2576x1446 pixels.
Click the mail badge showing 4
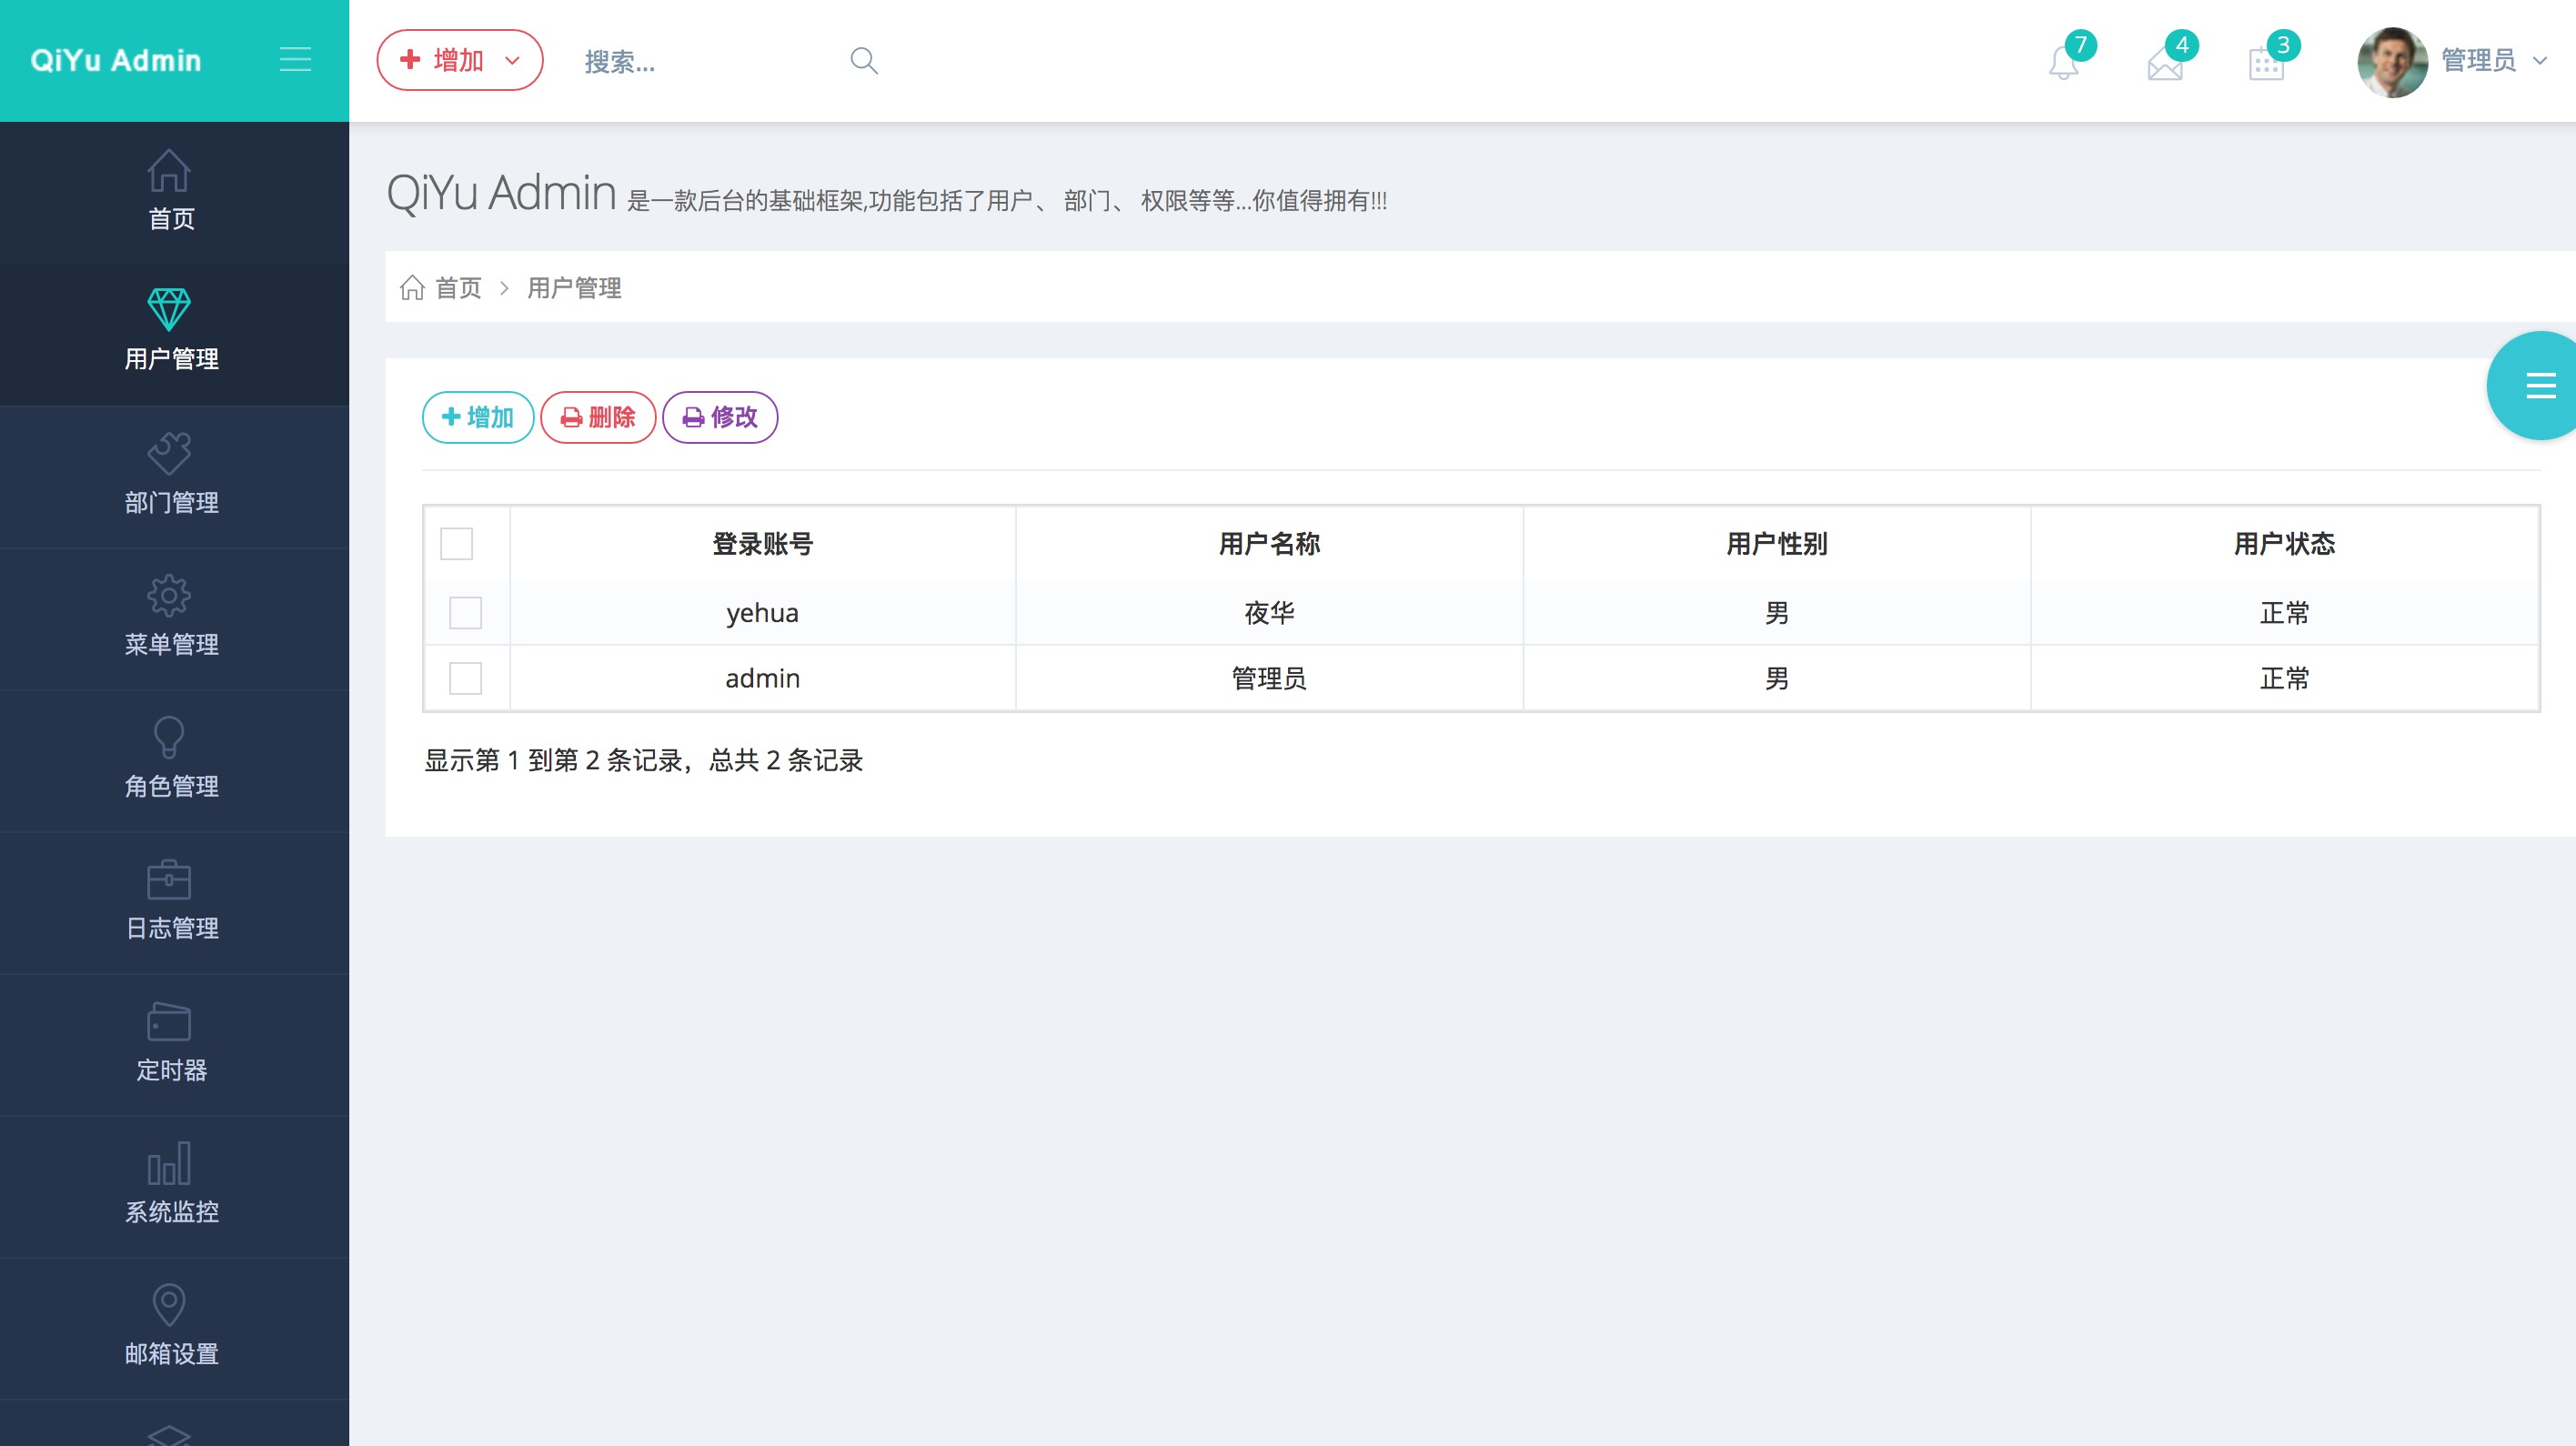pyautogui.click(x=2182, y=45)
